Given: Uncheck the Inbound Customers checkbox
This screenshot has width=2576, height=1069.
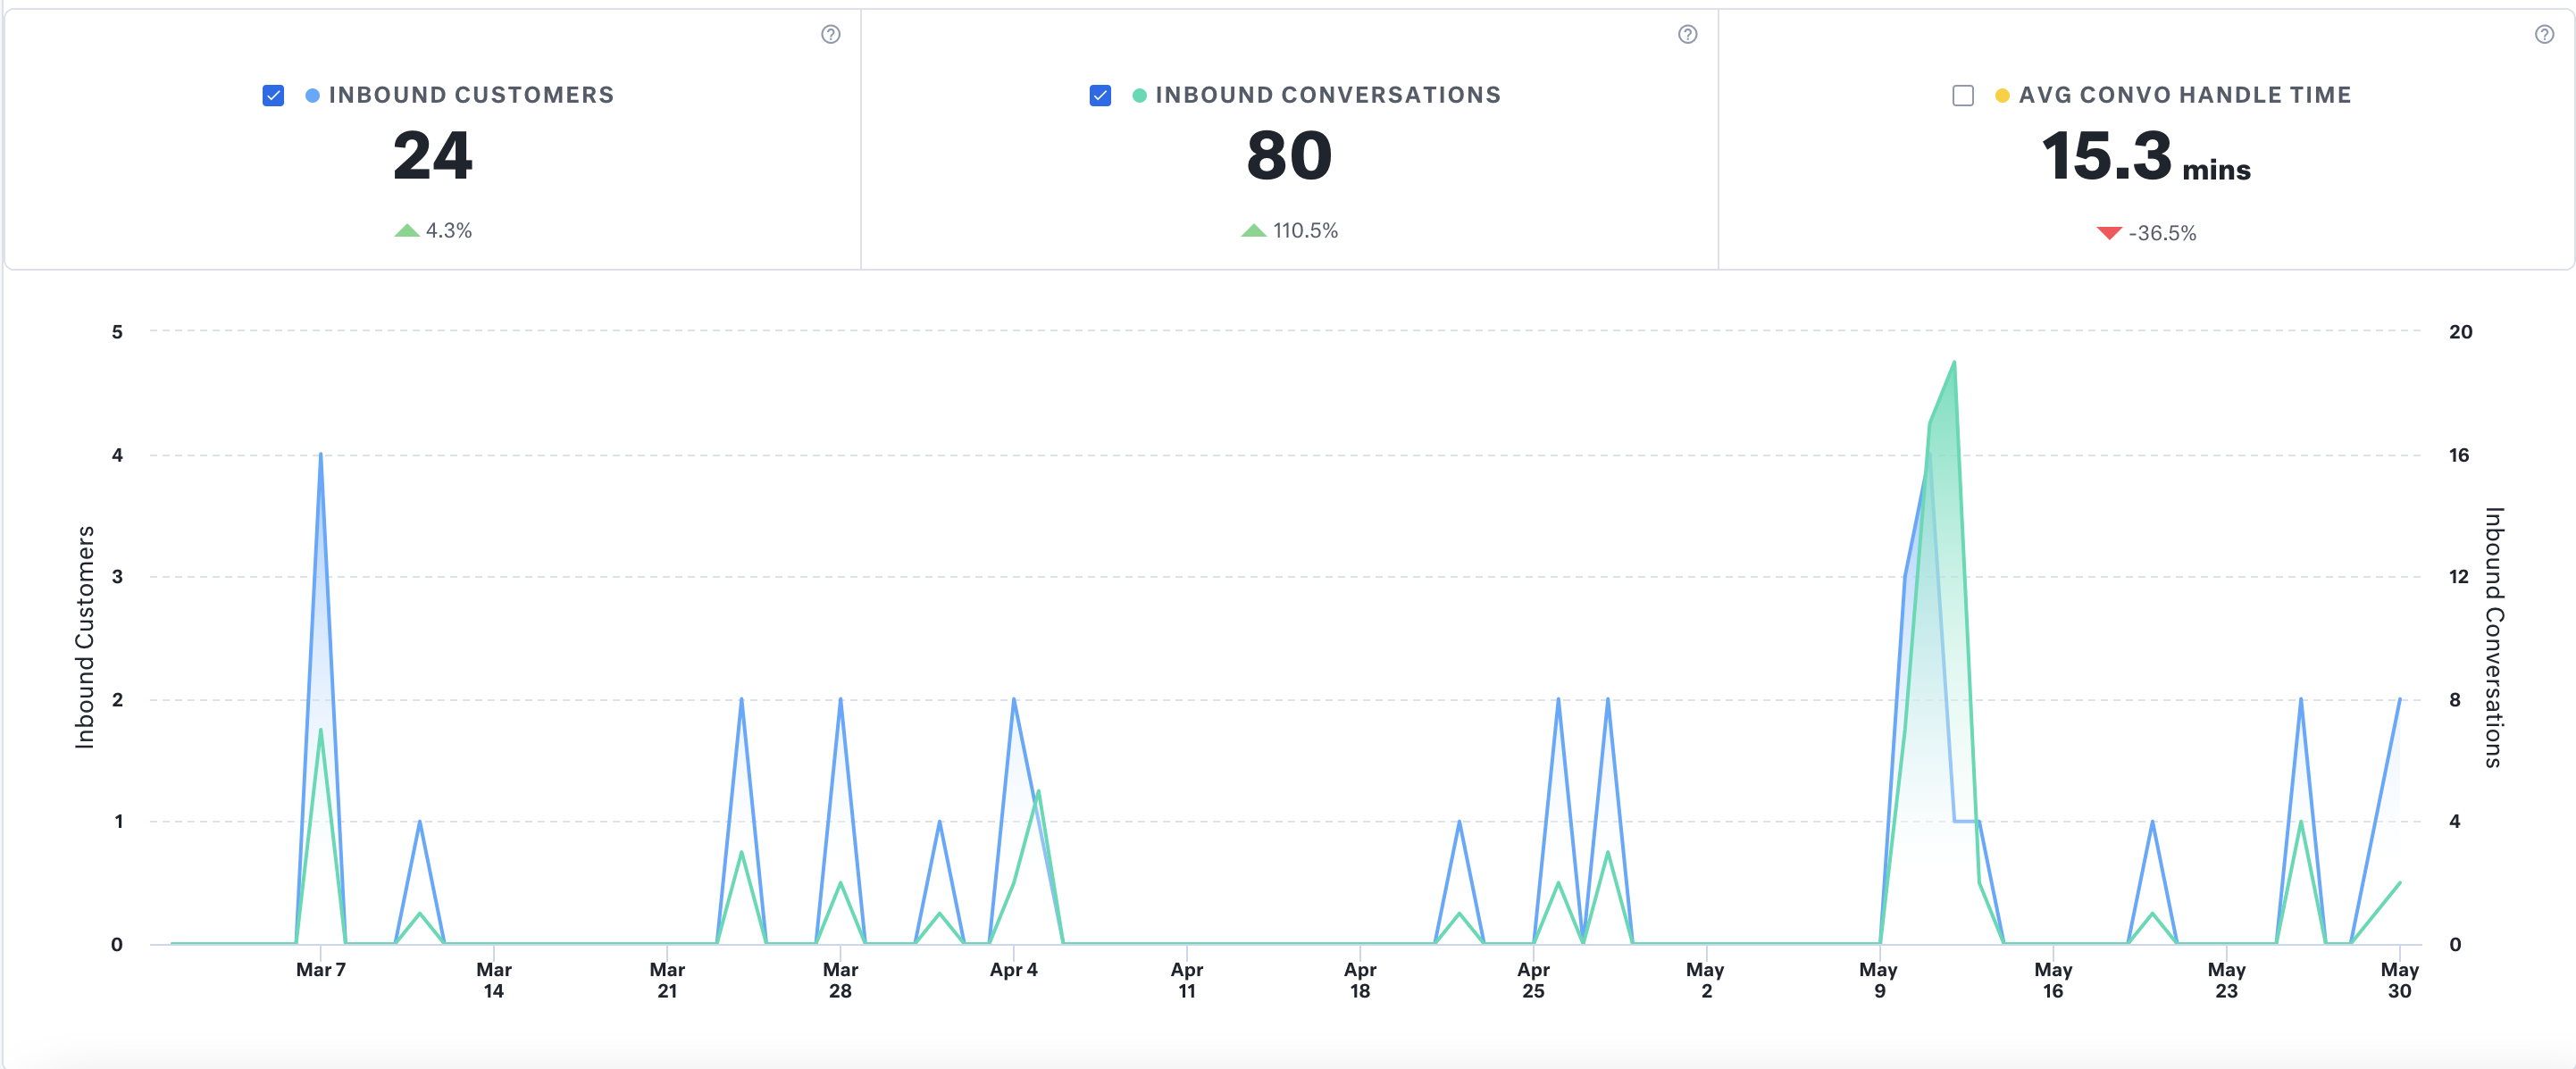Looking at the screenshot, I should click(273, 95).
